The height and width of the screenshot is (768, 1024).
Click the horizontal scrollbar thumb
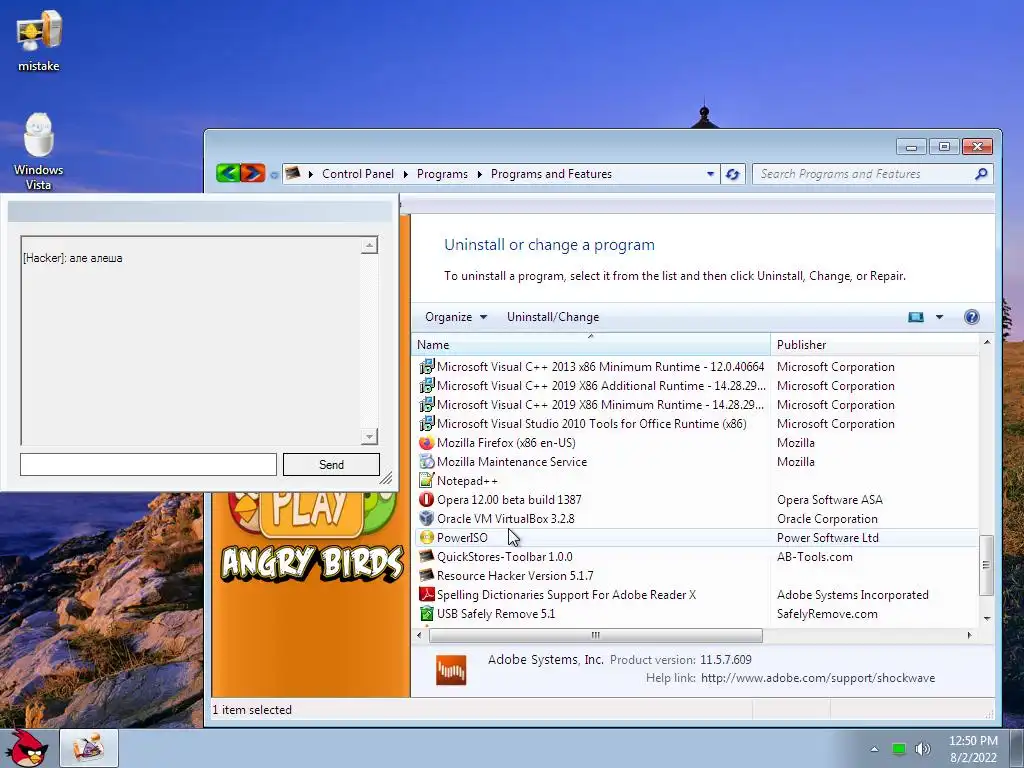595,635
